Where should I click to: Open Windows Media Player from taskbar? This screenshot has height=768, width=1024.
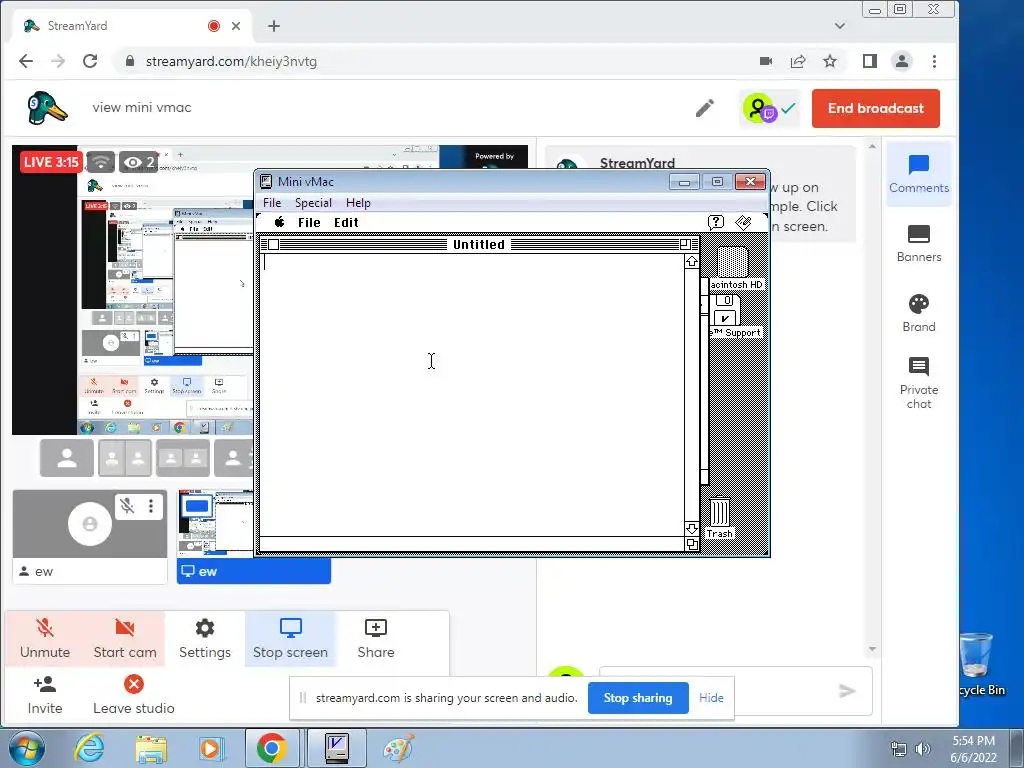pyautogui.click(x=211, y=748)
